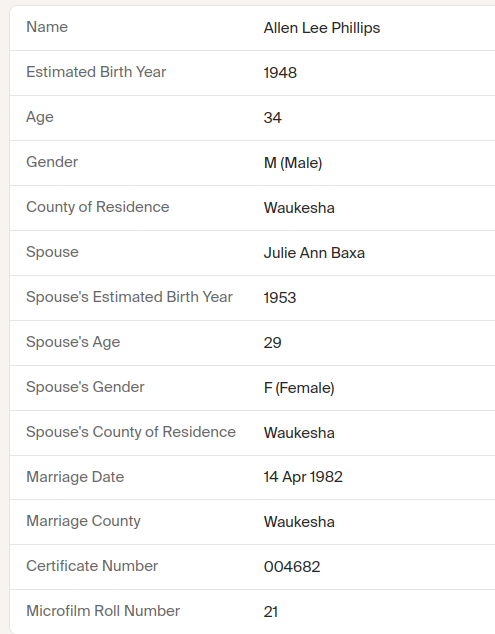Select the Spouse's Estimated Birth Year 1953
The height and width of the screenshot is (634, 495).
[x=280, y=298]
